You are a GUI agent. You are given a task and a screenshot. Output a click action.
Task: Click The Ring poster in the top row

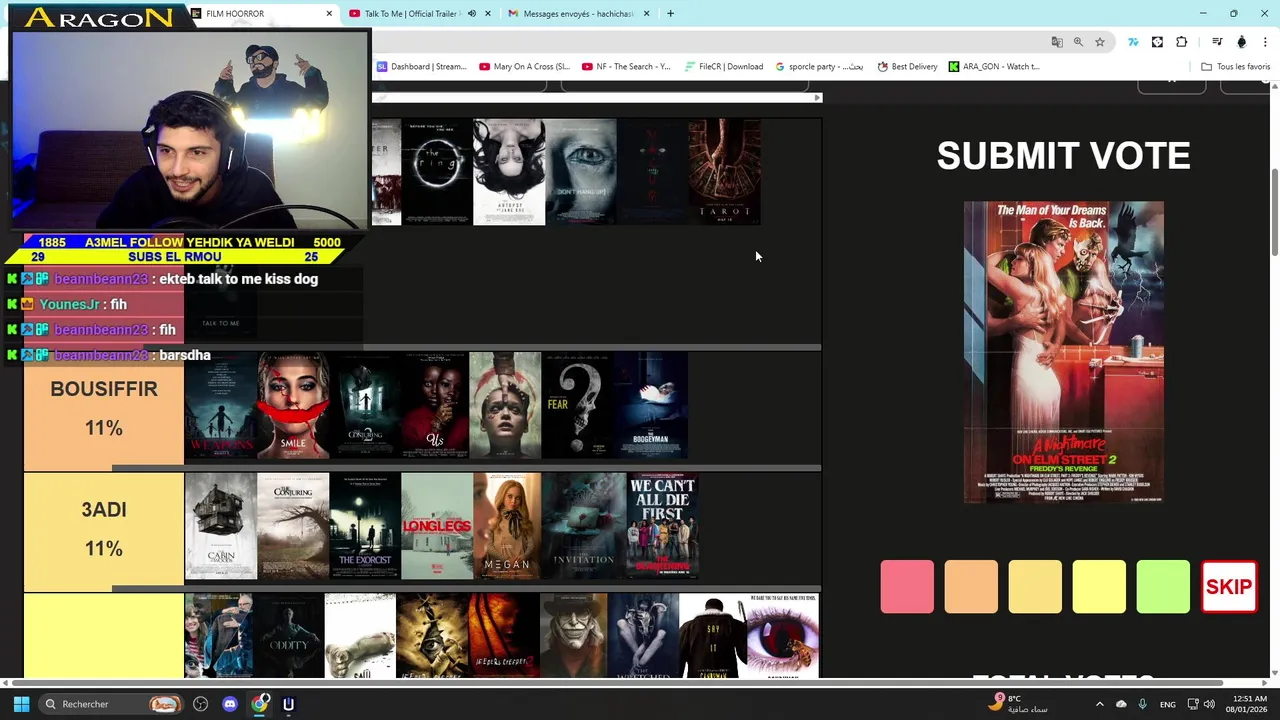pos(436,172)
